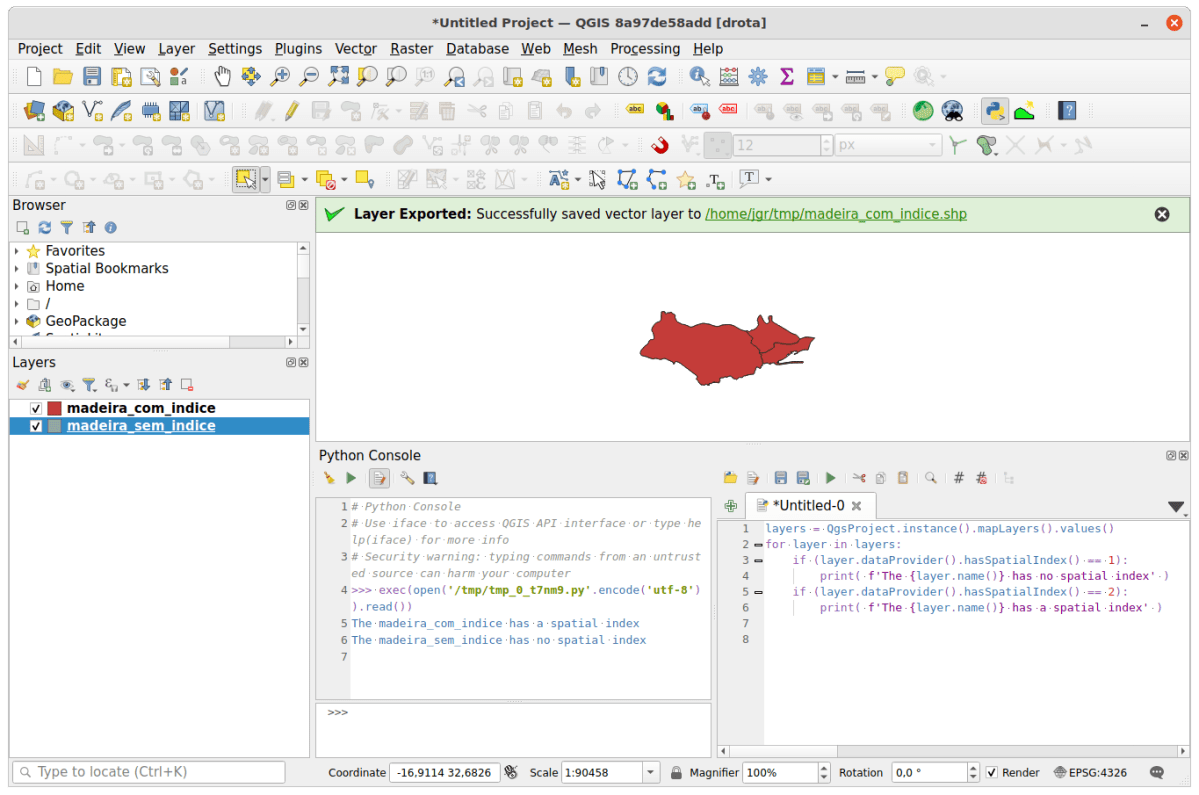Expand the Home folder node
The width and height of the screenshot is (1199, 795).
17,287
